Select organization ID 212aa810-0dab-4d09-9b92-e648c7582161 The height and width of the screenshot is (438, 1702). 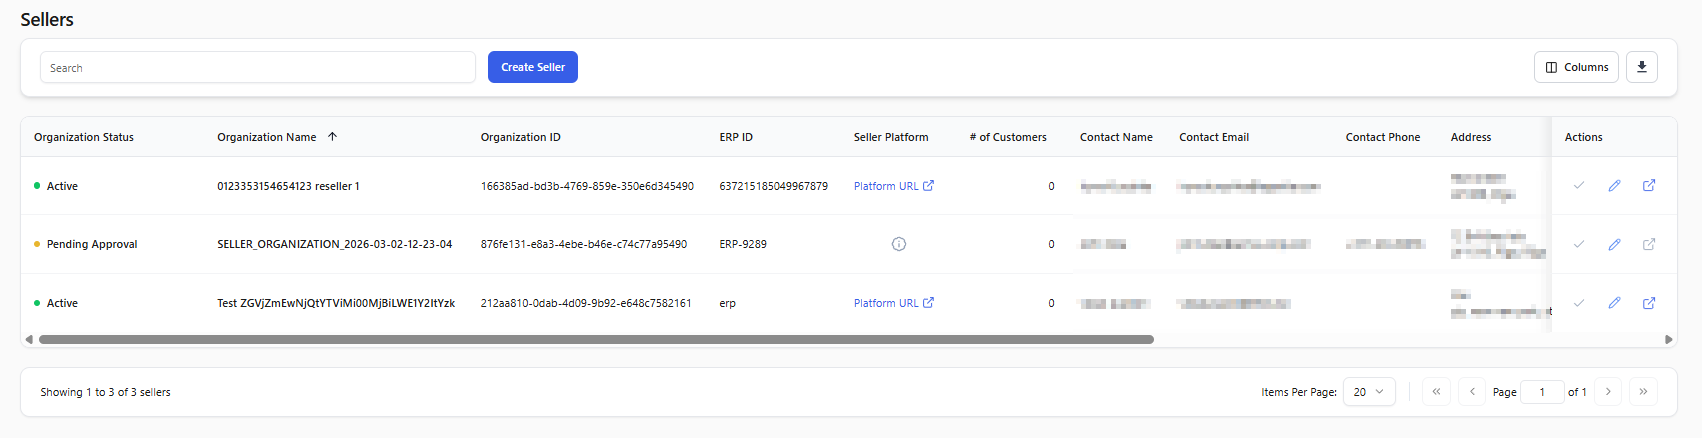pos(586,303)
